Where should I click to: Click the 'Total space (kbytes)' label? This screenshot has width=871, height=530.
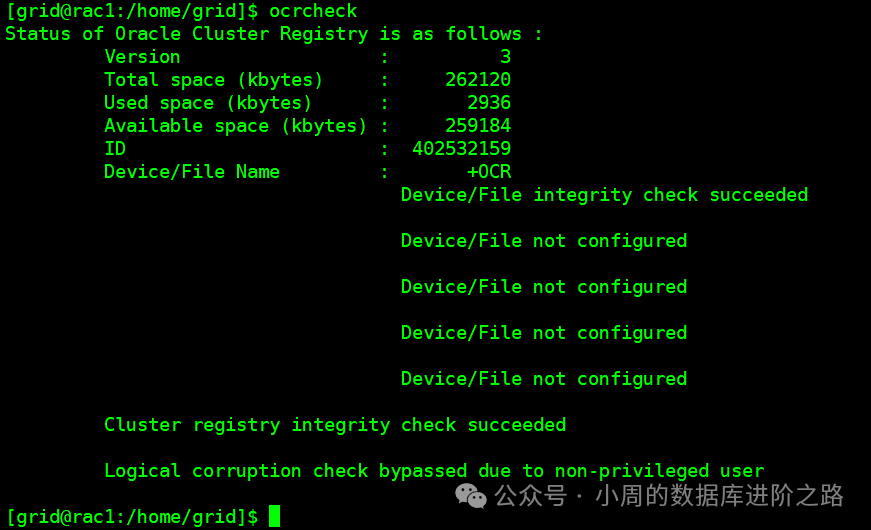[214, 80]
